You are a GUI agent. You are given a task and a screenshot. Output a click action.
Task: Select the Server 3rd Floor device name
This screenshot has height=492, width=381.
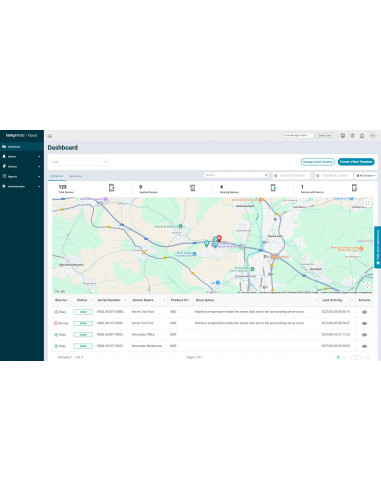pyautogui.click(x=142, y=323)
